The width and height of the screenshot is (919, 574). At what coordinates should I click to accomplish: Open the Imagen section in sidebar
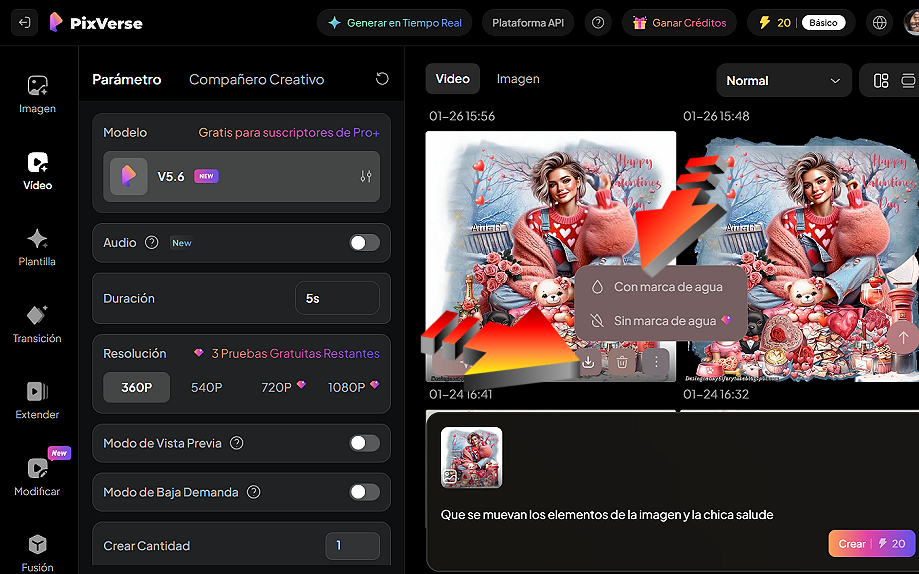pos(37,93)
